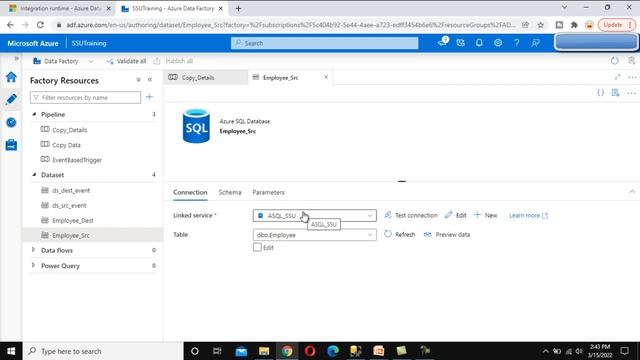Click the feedback icon in Azure header
This screenshot has height=360, width=640.
point(536,43)
